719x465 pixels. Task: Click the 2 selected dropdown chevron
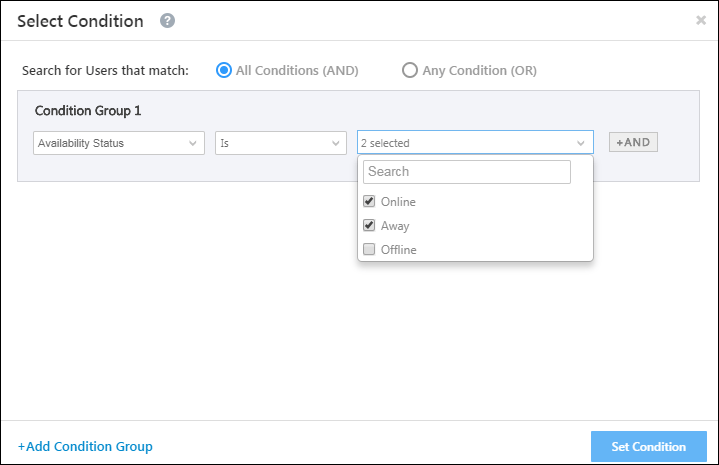pos(581,143)
